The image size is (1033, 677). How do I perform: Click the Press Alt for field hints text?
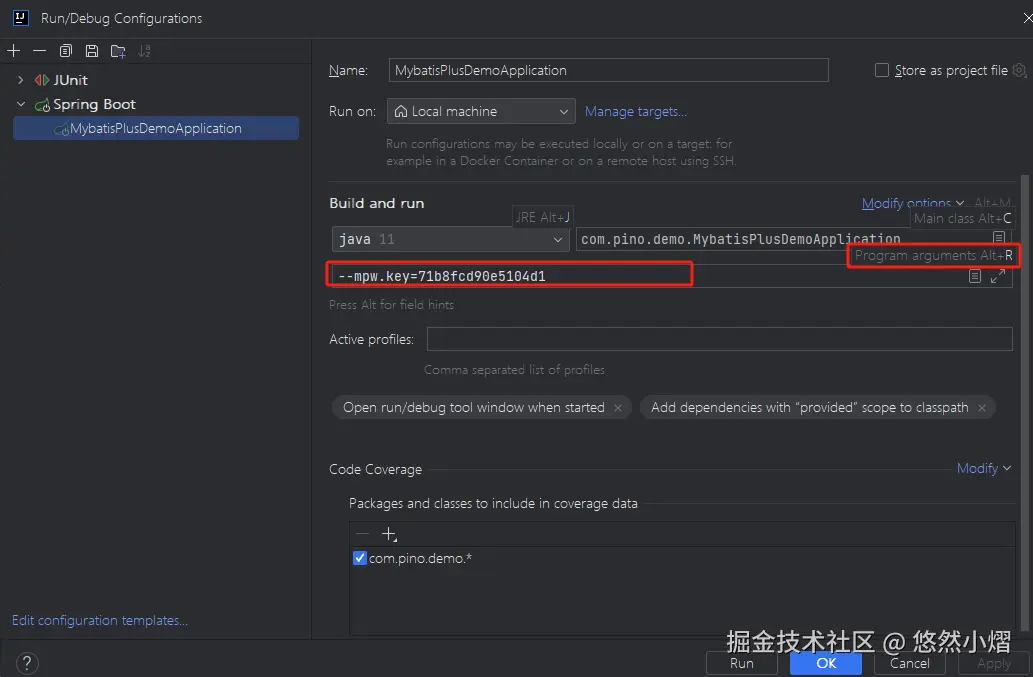(391, 305)
